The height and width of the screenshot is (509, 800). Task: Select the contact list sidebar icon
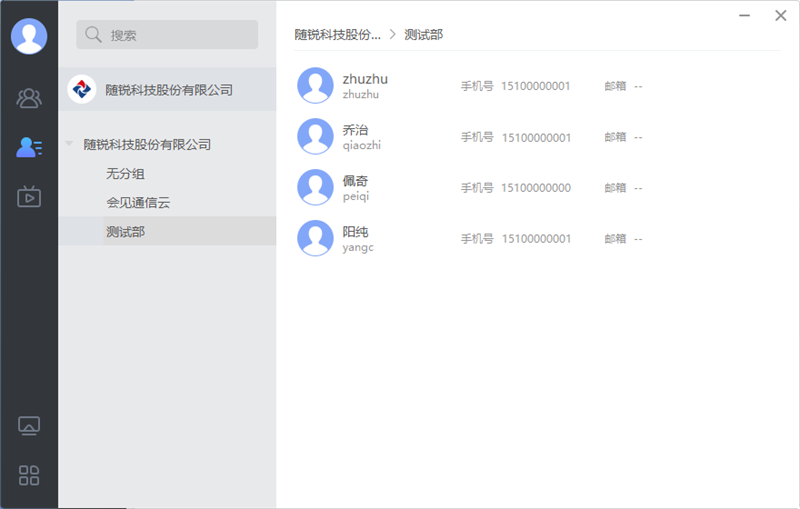pos(29,147)
